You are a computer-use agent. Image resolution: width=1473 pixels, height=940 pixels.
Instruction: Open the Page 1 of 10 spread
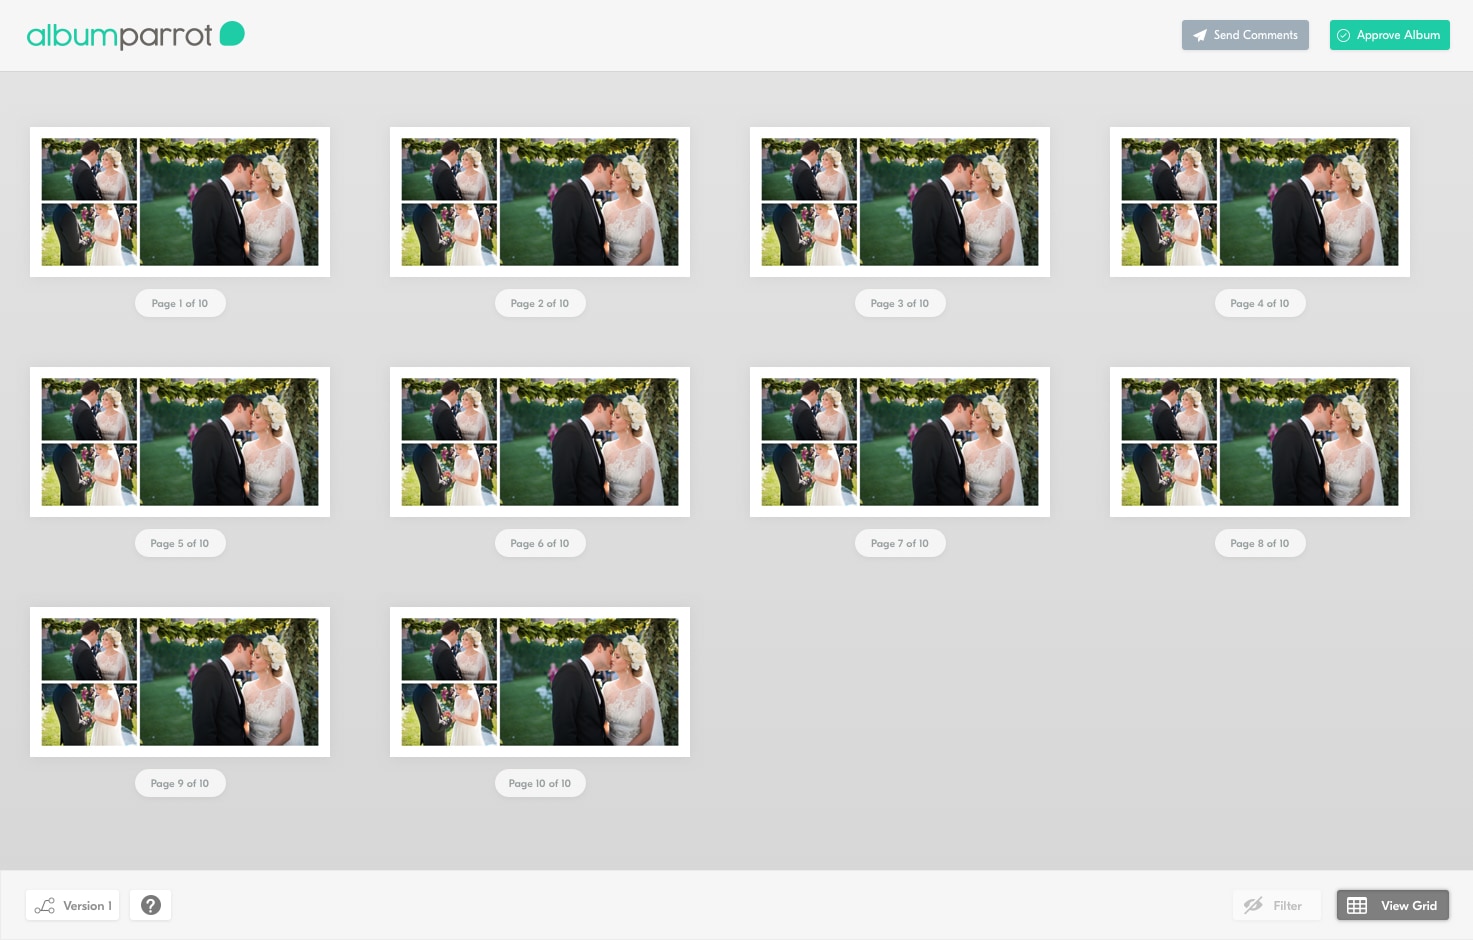(x=180, y=201)
